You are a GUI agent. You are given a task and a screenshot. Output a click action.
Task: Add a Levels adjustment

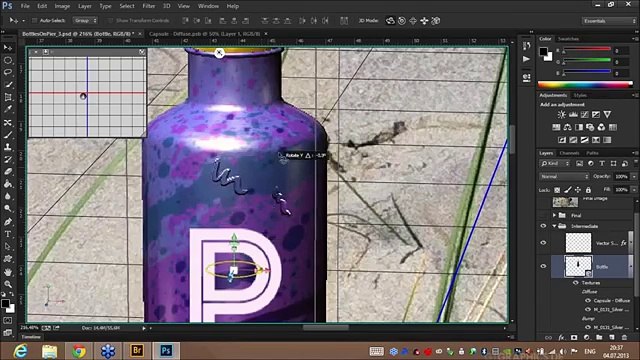tap(573, 115)
